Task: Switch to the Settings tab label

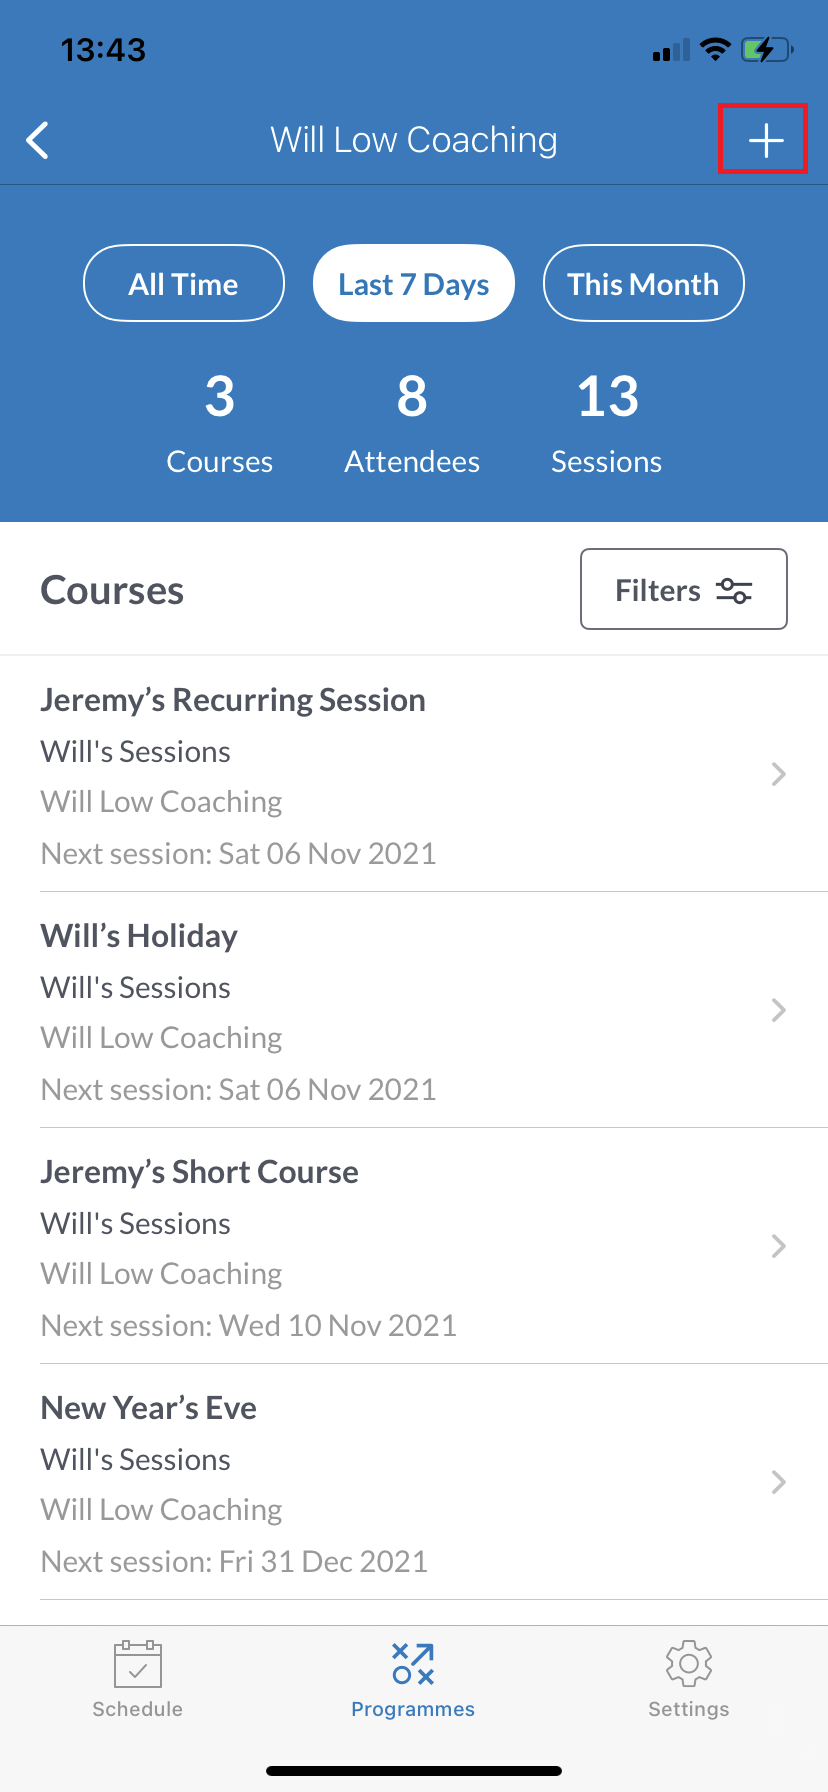Action: pyautogui.click(x=688, y=1709)
